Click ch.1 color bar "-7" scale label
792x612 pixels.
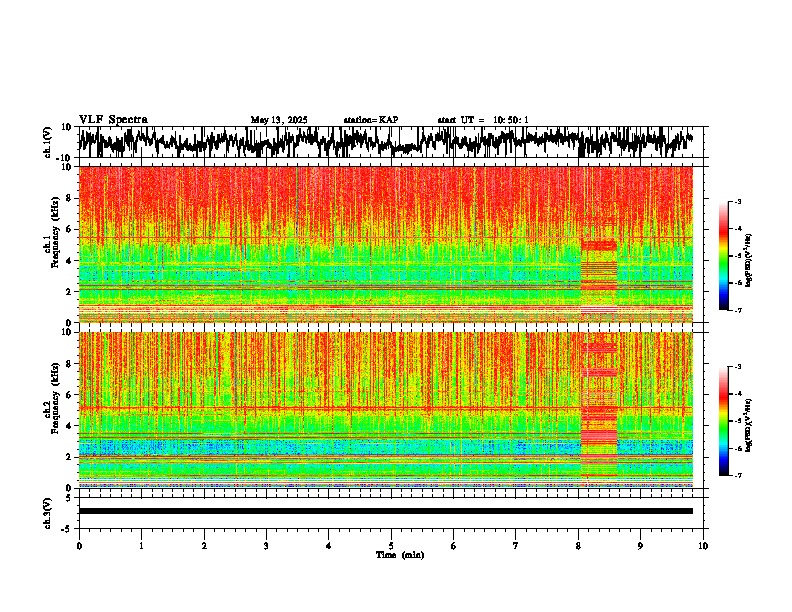click(738, 310)
